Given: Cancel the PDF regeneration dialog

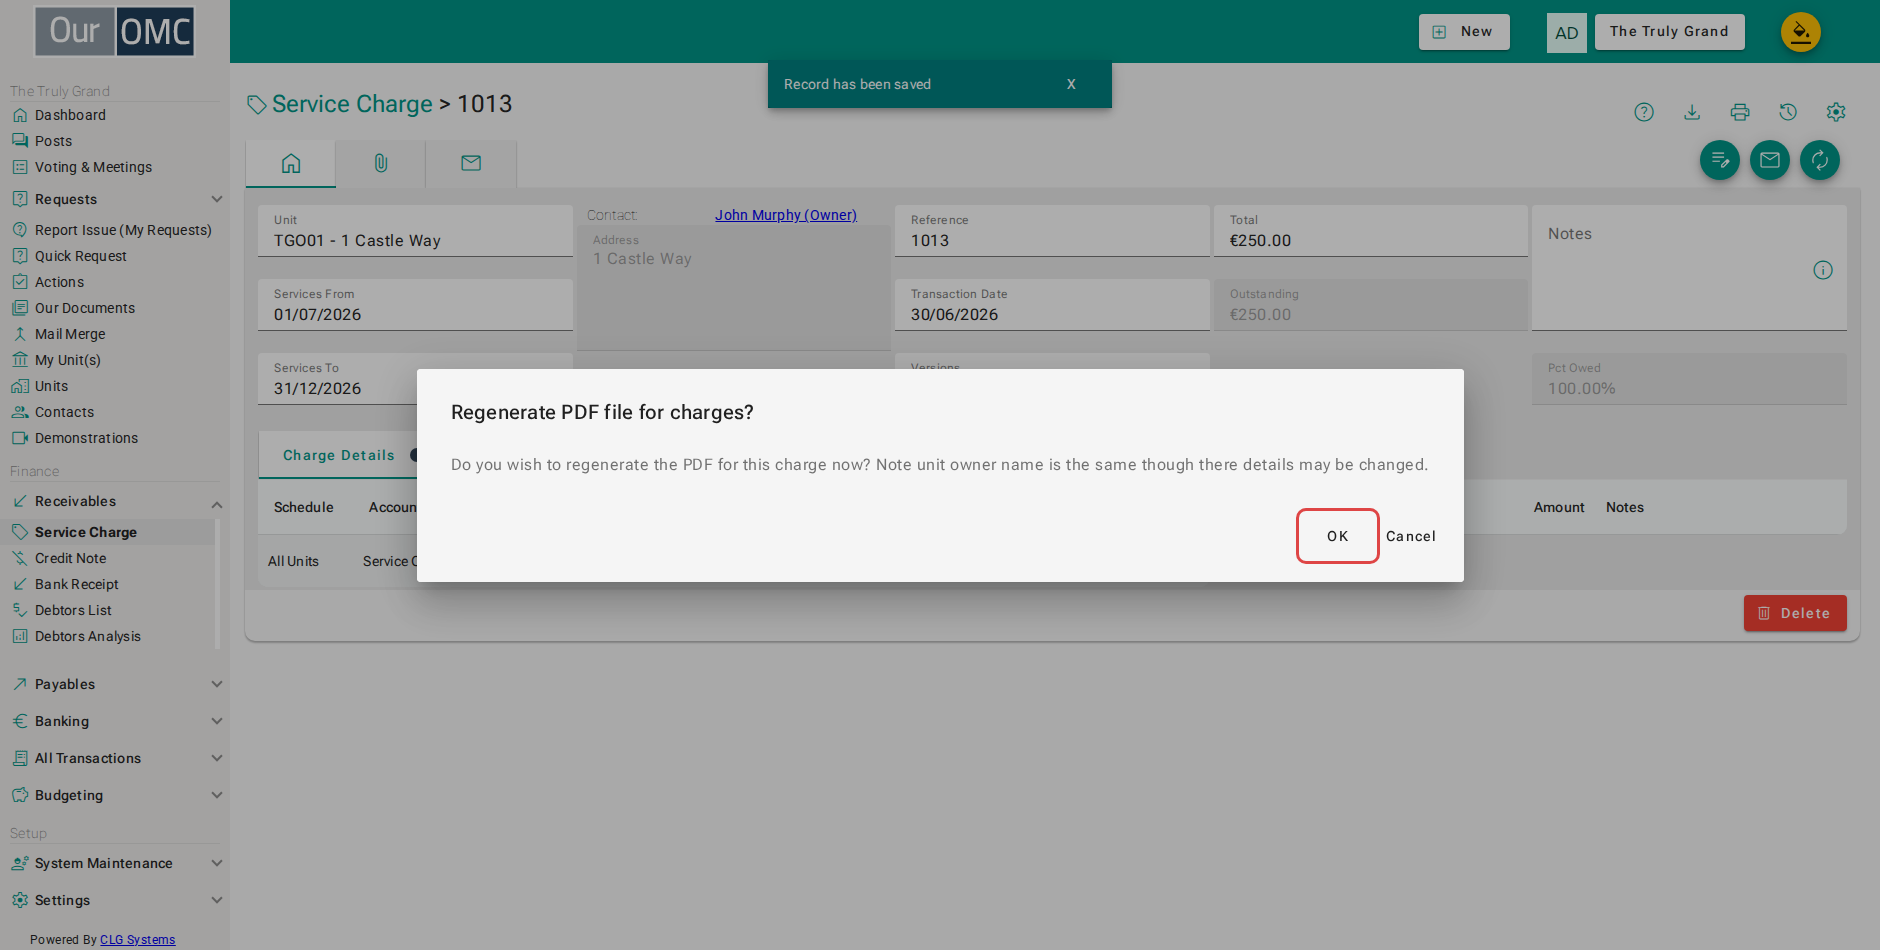Looking at the screenshot, I should point(1410,536).
